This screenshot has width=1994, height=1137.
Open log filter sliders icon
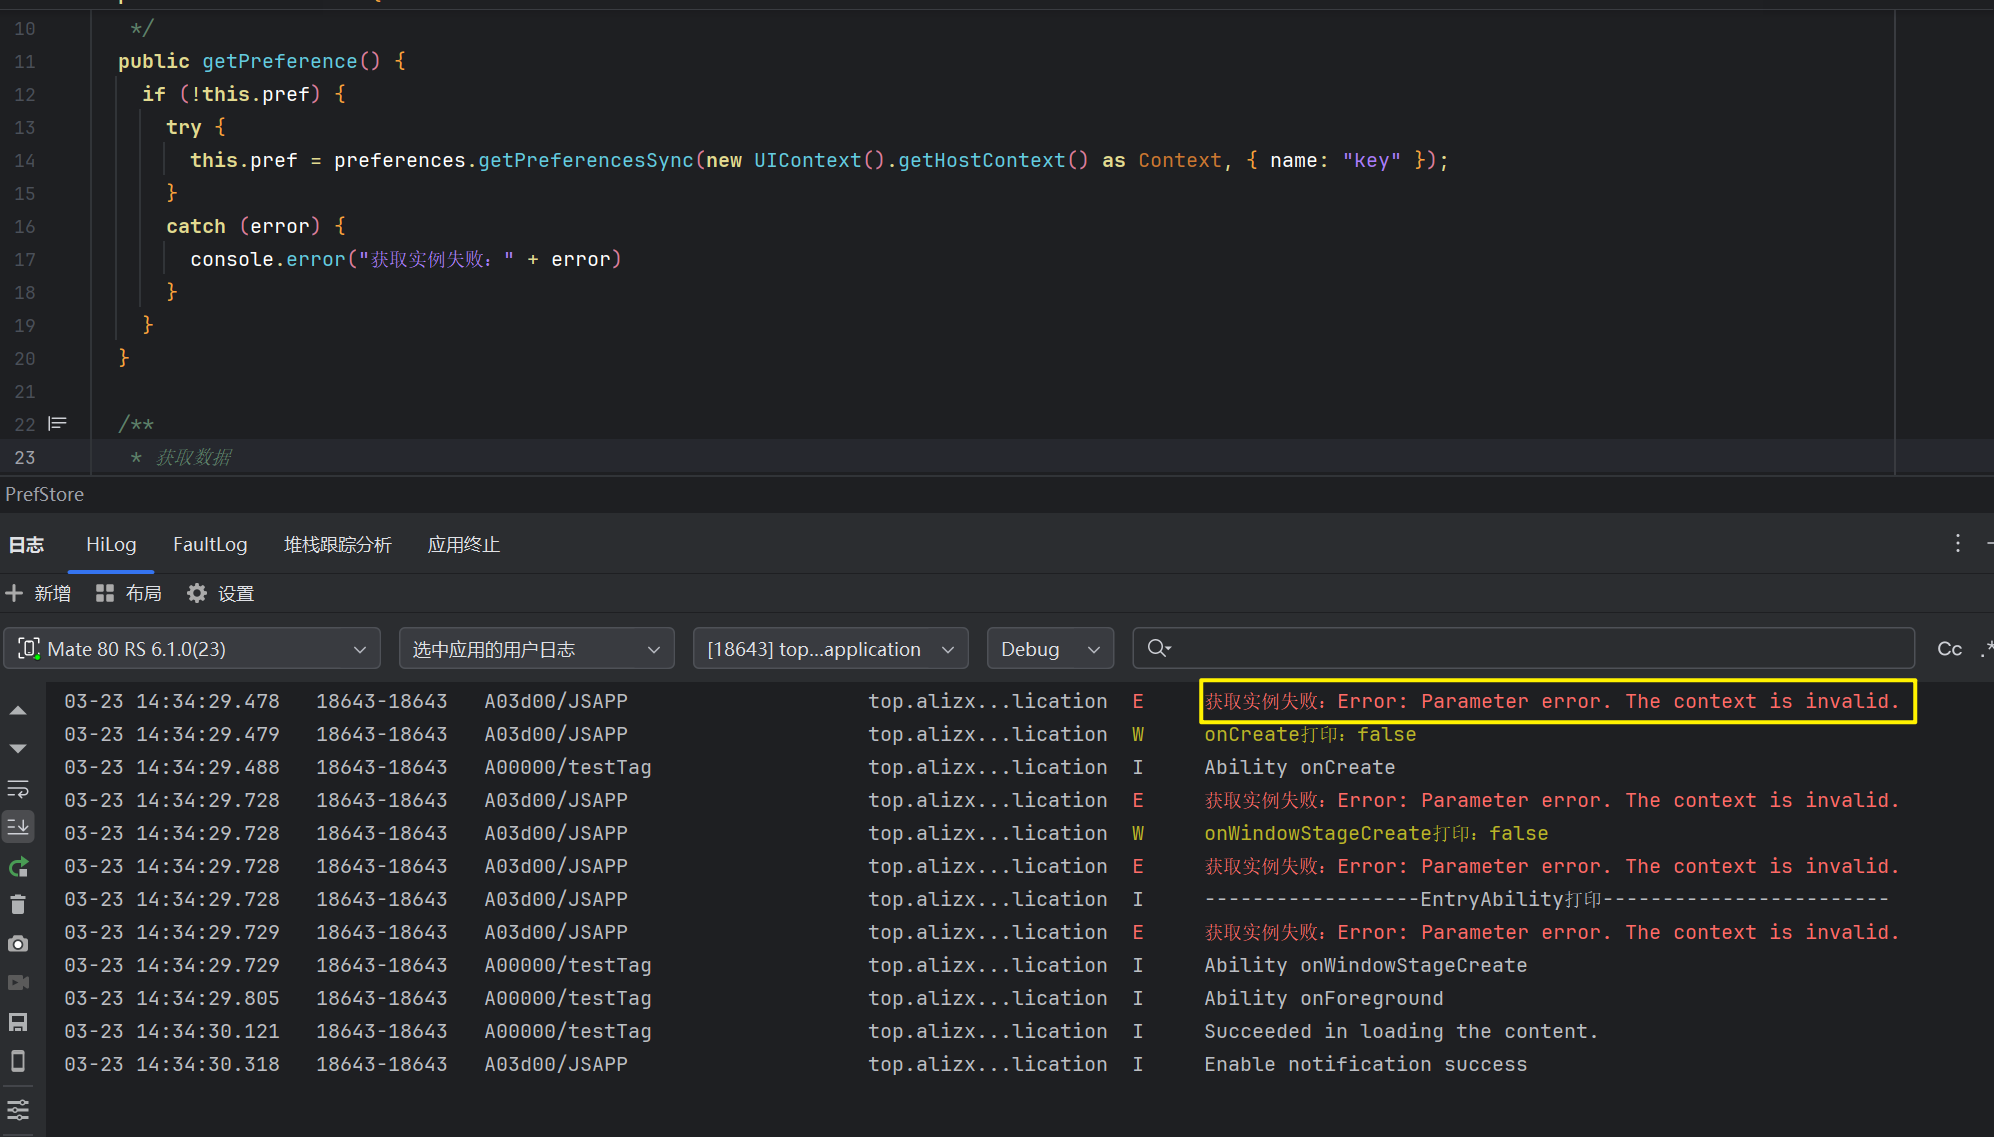[18, 1109]
